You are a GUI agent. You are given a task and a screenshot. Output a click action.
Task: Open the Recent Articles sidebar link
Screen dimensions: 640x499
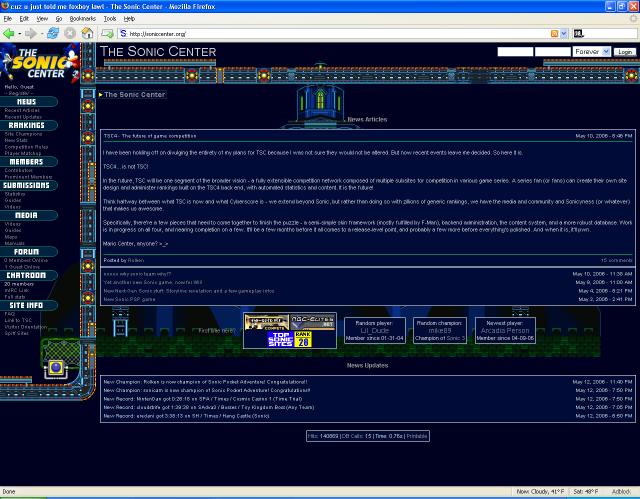(x=22, y=110)
